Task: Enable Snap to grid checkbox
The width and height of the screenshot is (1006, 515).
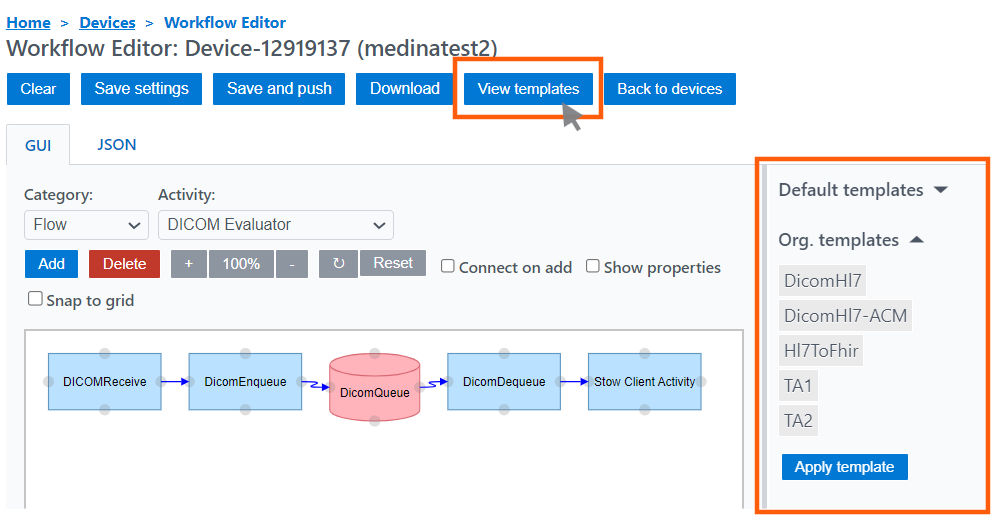Action: point(36,299)
